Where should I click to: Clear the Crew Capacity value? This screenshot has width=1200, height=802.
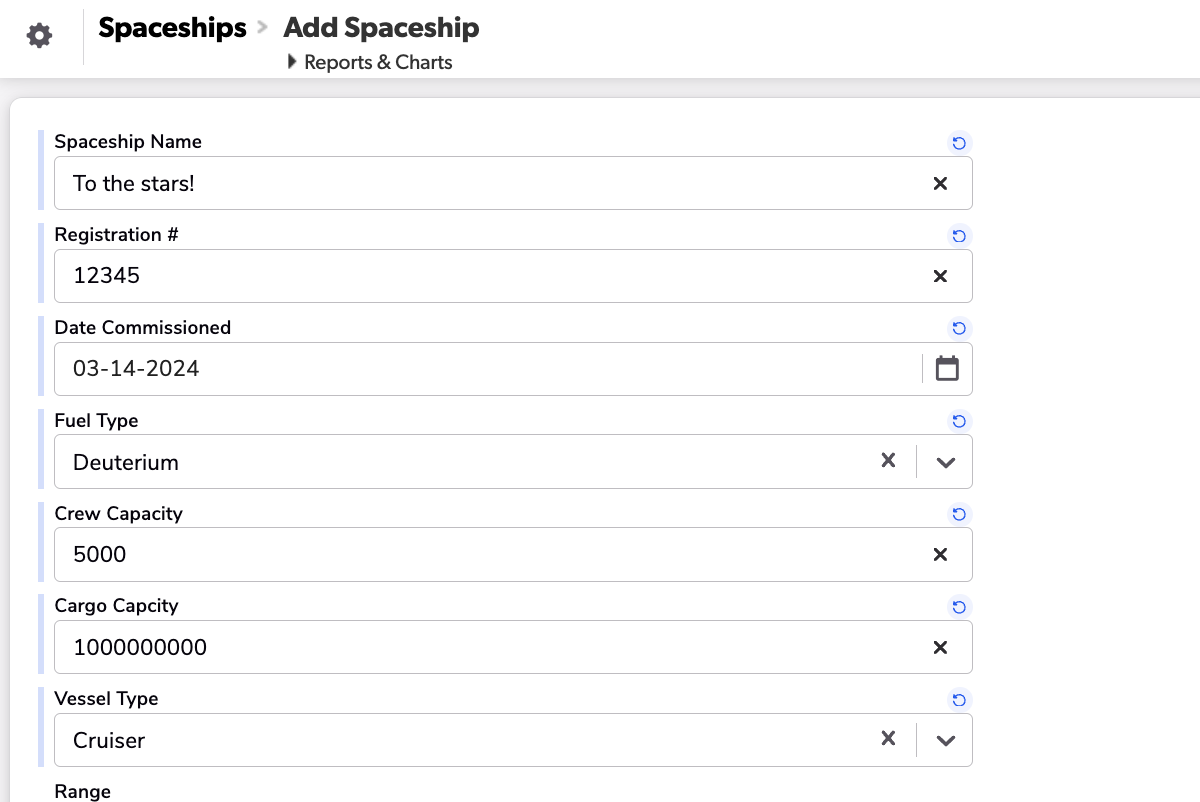[939, 554]
